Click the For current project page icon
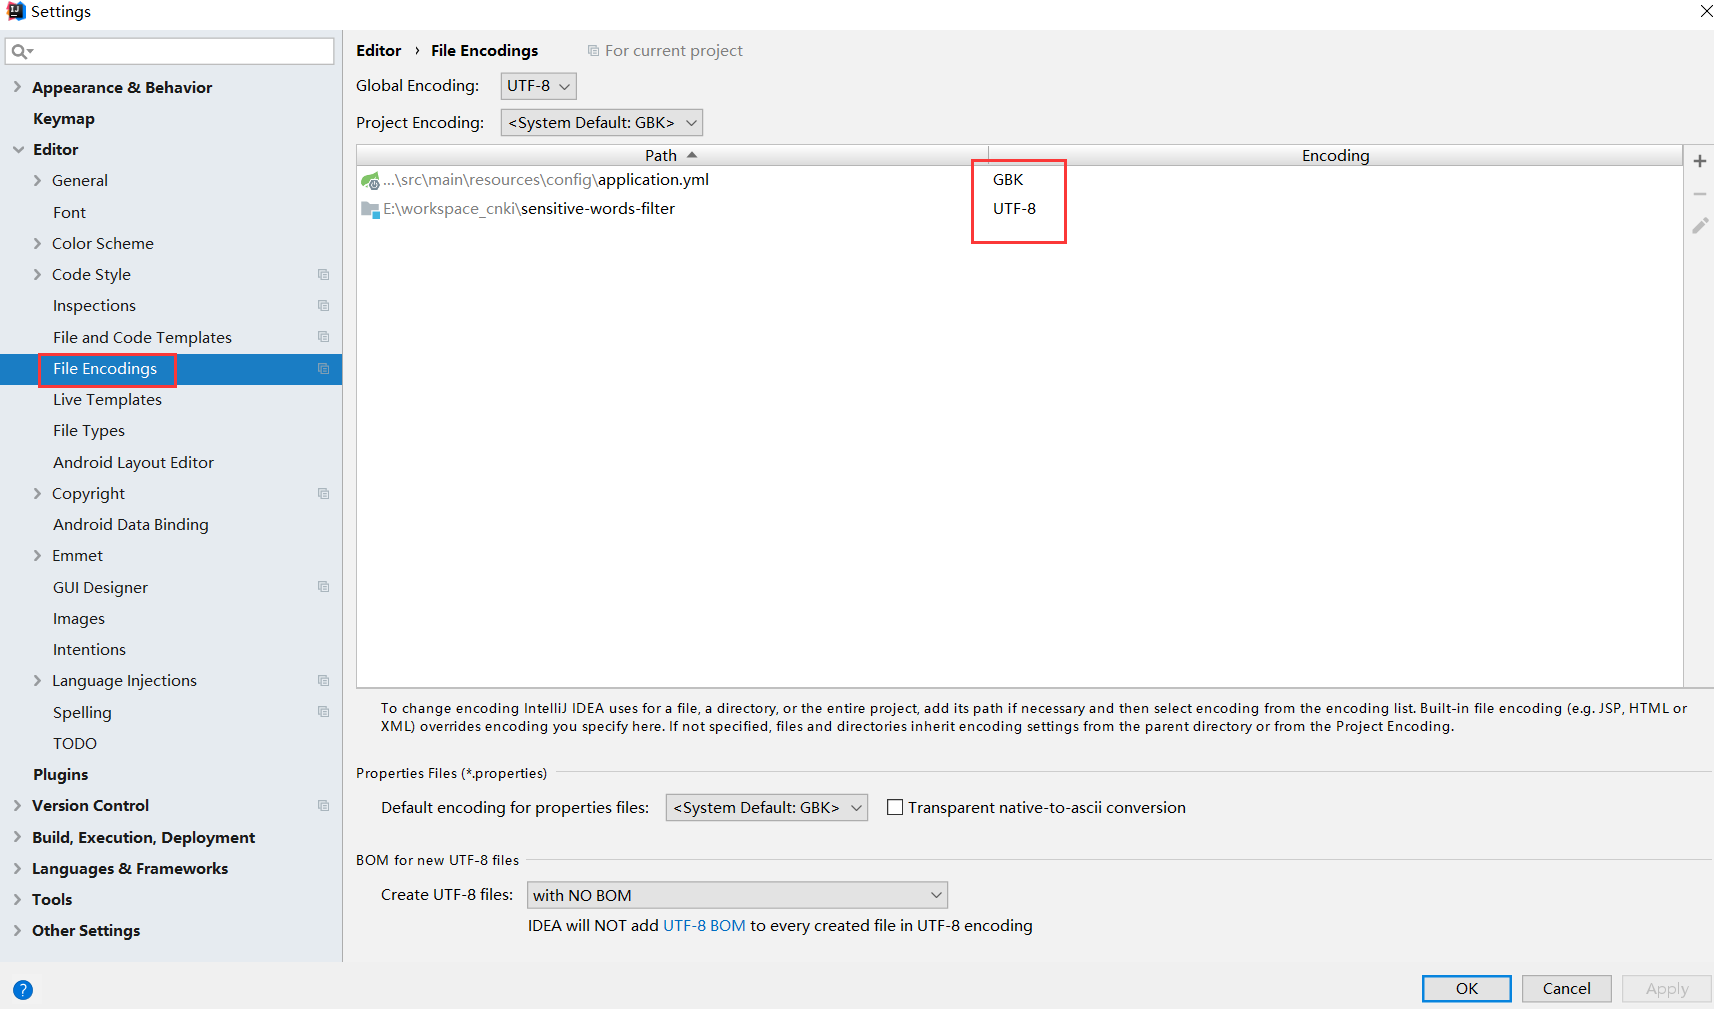 pos(593,50)
